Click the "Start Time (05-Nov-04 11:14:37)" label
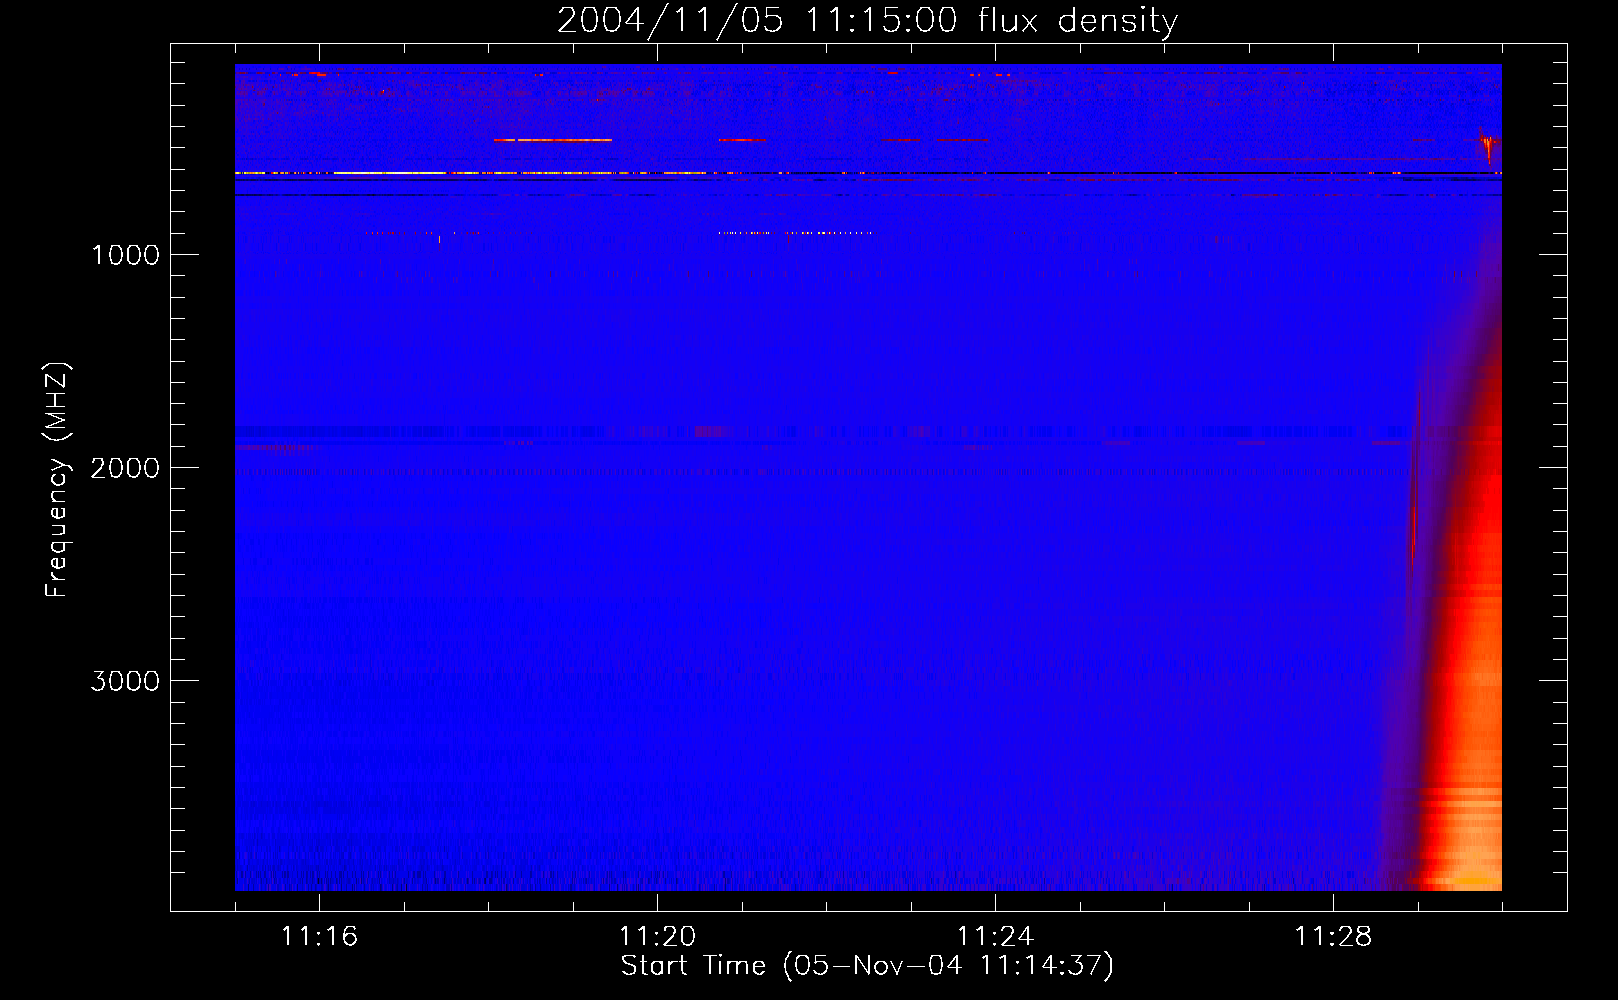 pos(867,966)
